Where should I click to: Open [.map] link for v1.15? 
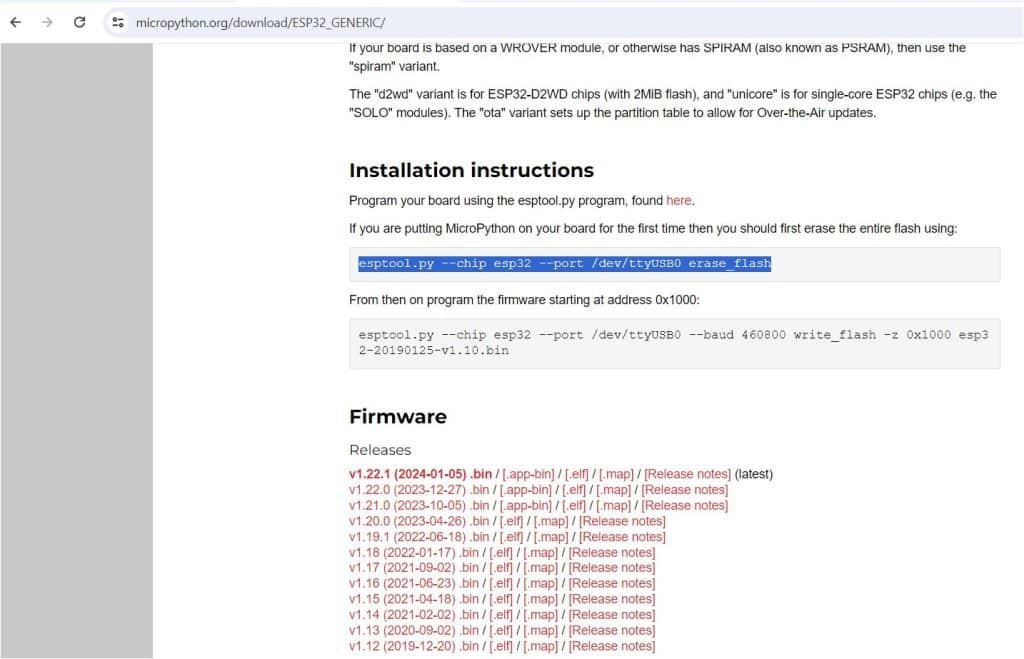540,599
